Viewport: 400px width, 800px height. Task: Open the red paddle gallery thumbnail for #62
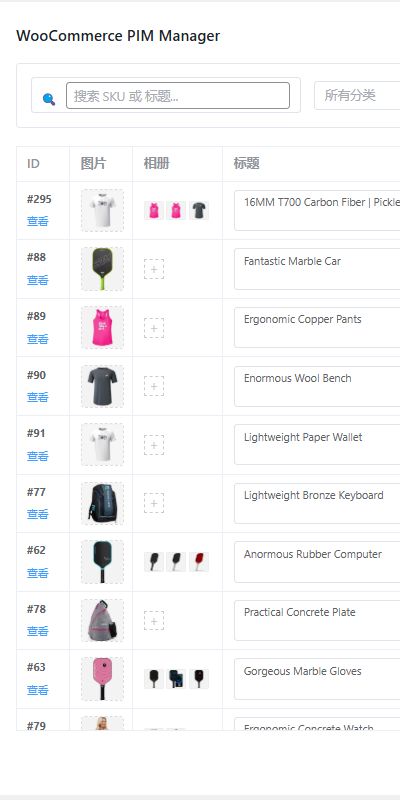(199, 562)
